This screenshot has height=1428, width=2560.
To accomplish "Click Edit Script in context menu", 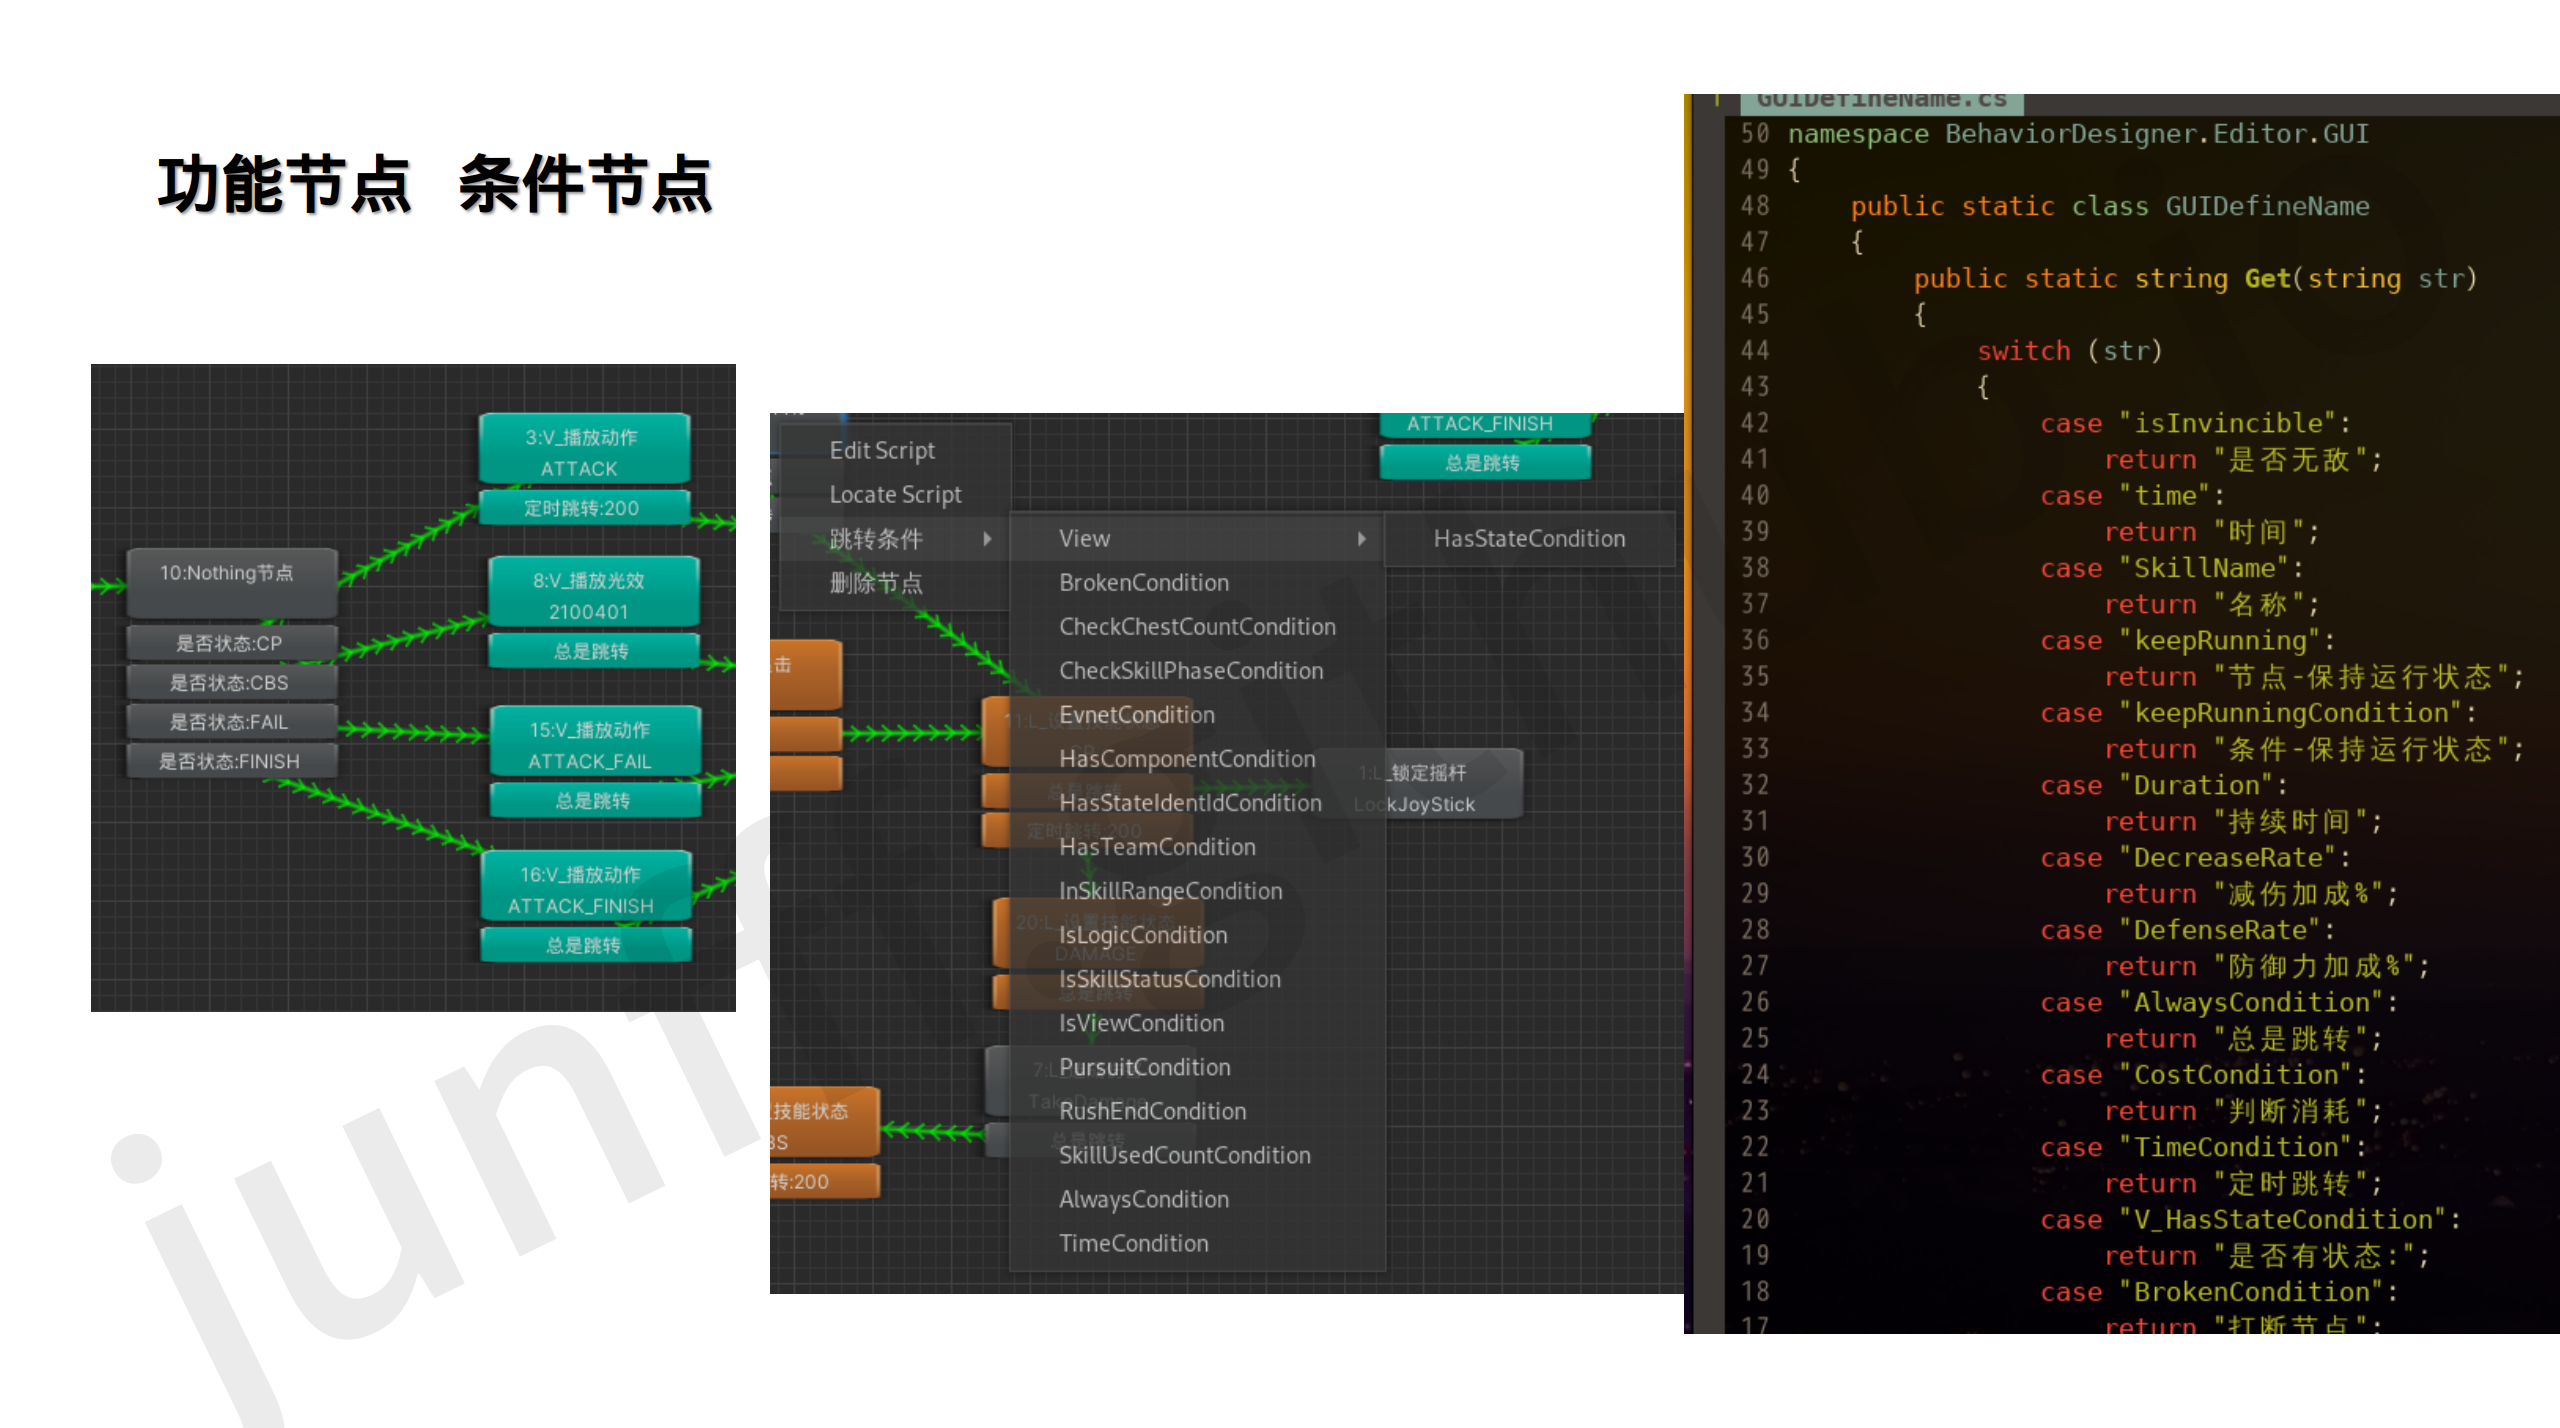I will pos(882,451).
